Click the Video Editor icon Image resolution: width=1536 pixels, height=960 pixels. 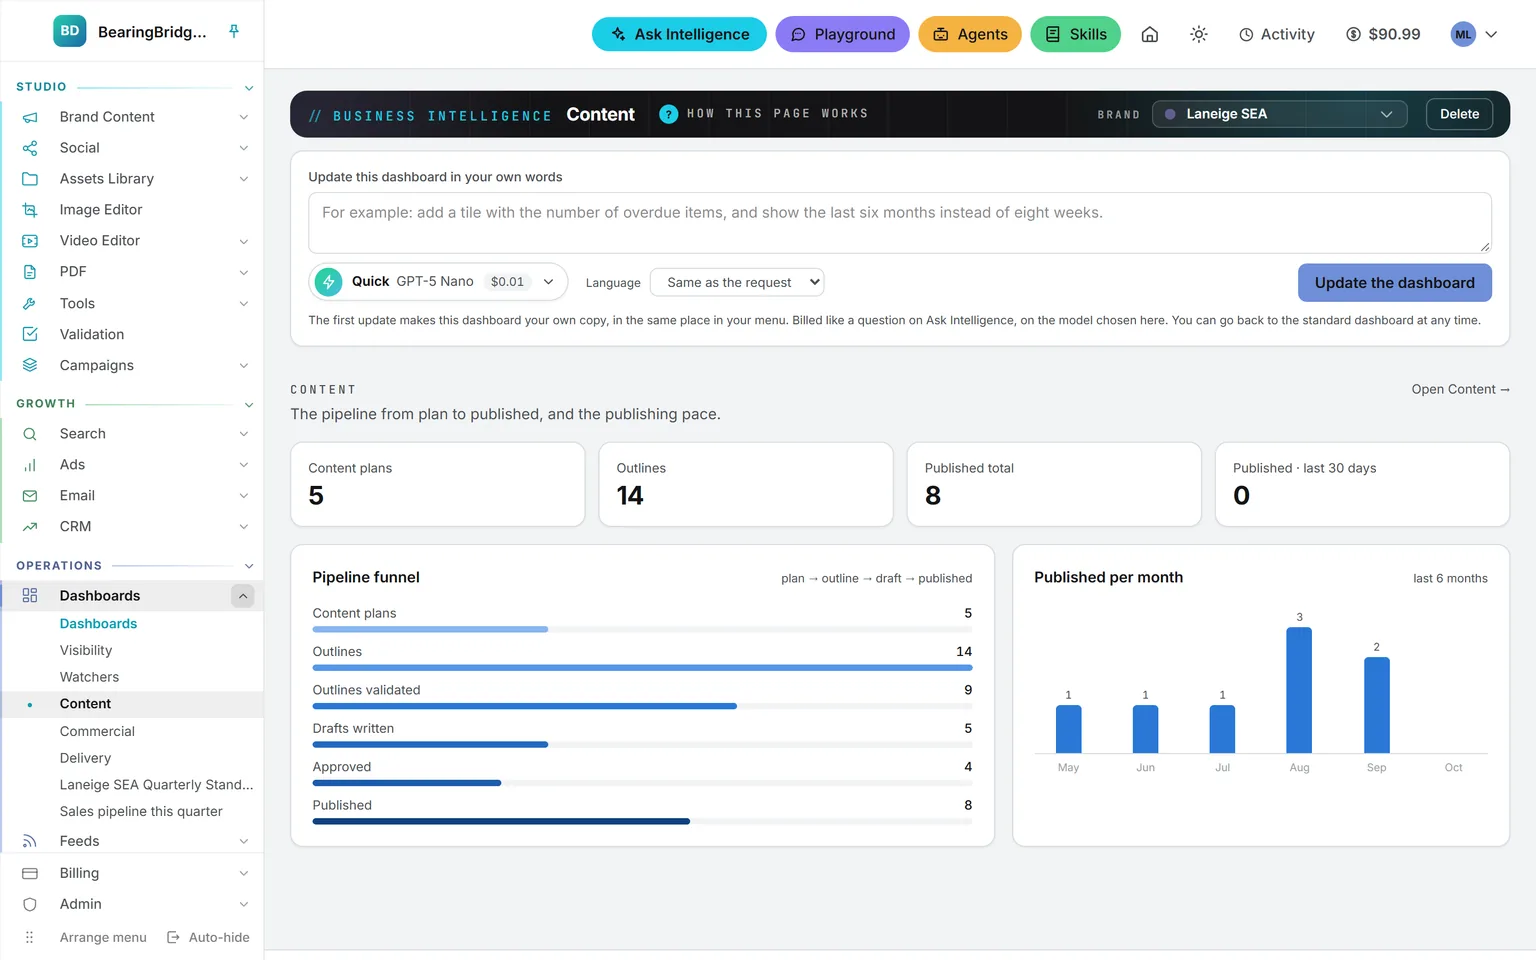point(30,241)
